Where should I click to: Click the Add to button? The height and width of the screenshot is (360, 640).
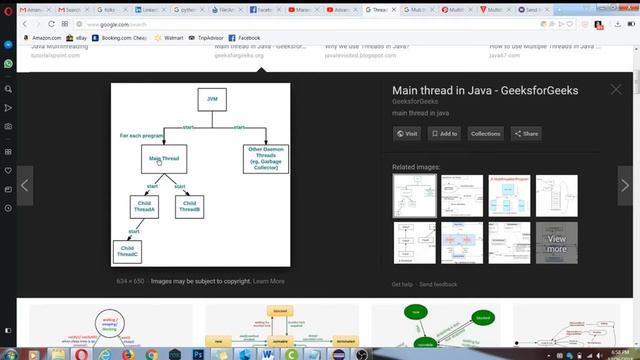pos(444,133)
